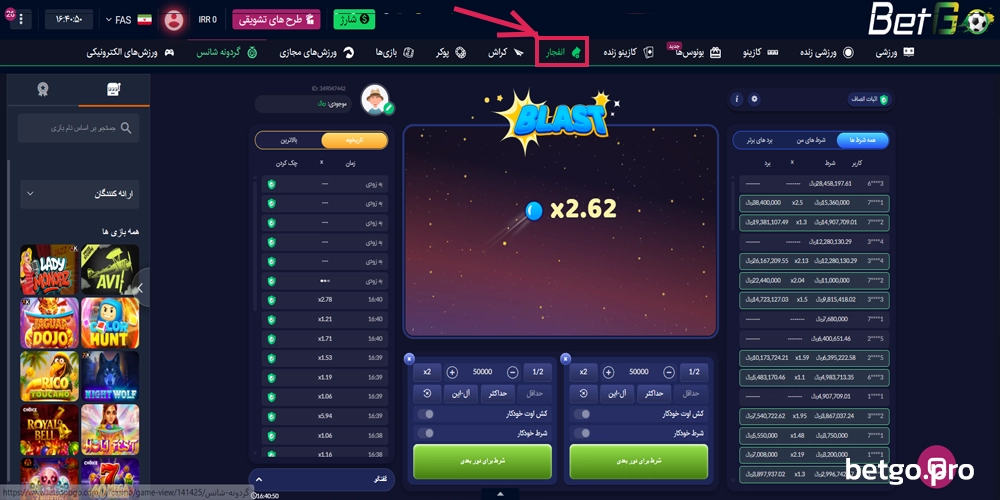This screenshot has width=1000, height=500.
Task: Toggle auto bet switch in right bet panel
Action: point(582,433)
